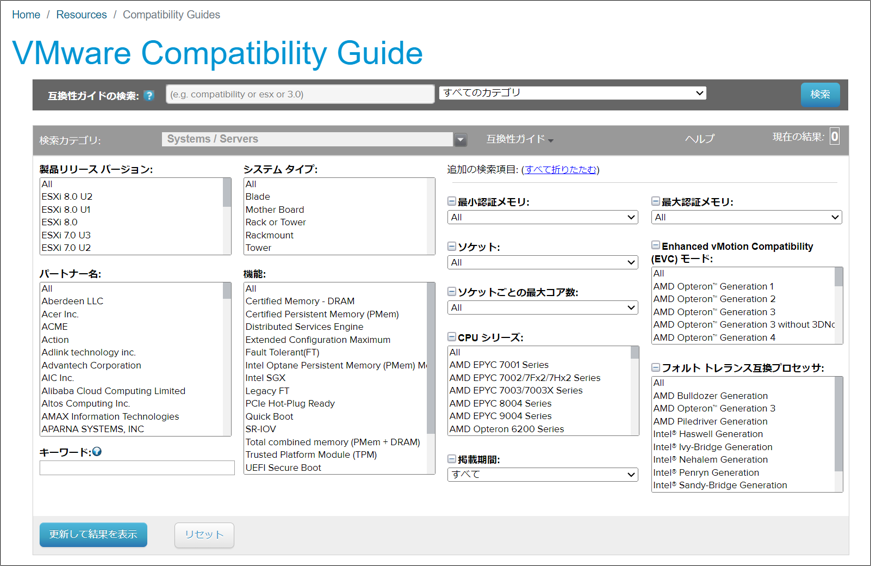The image size is (871, 566).
Task: Select Quick Boot feature
Action: pos(269,417)
